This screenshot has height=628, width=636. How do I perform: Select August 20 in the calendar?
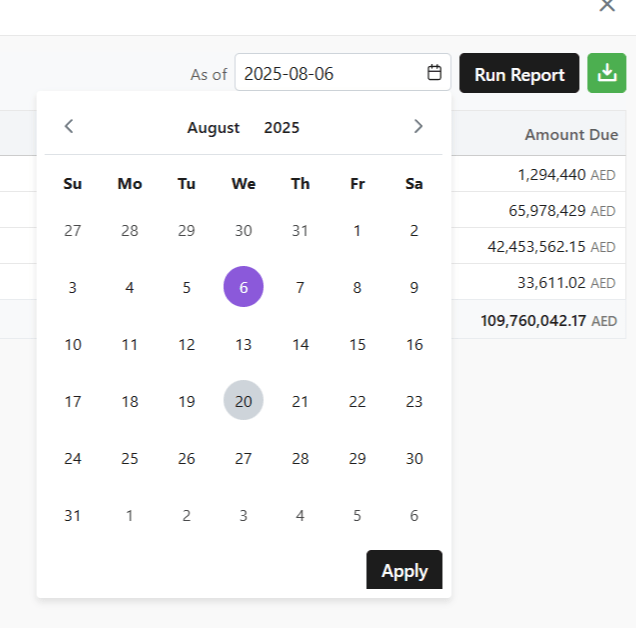[243, 401]
